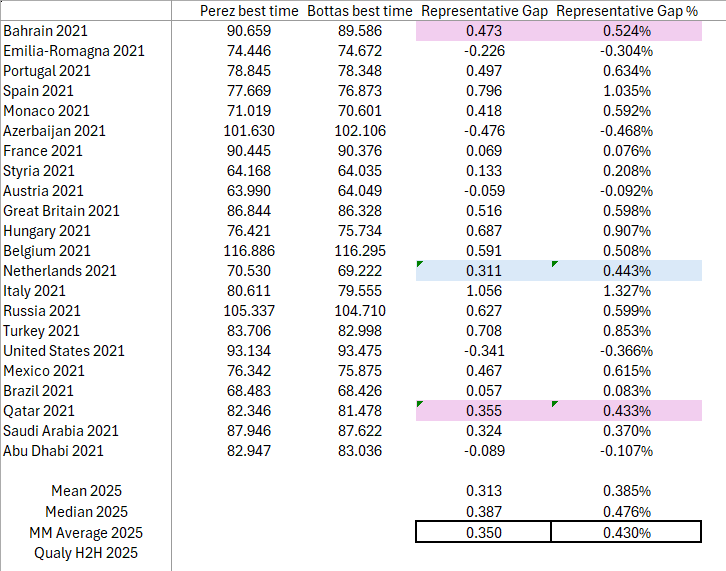The width and height of the screenshot is (726, 571).
Task: Select the 'Portugal 2021' row label
Action: (x=47, y=71)
